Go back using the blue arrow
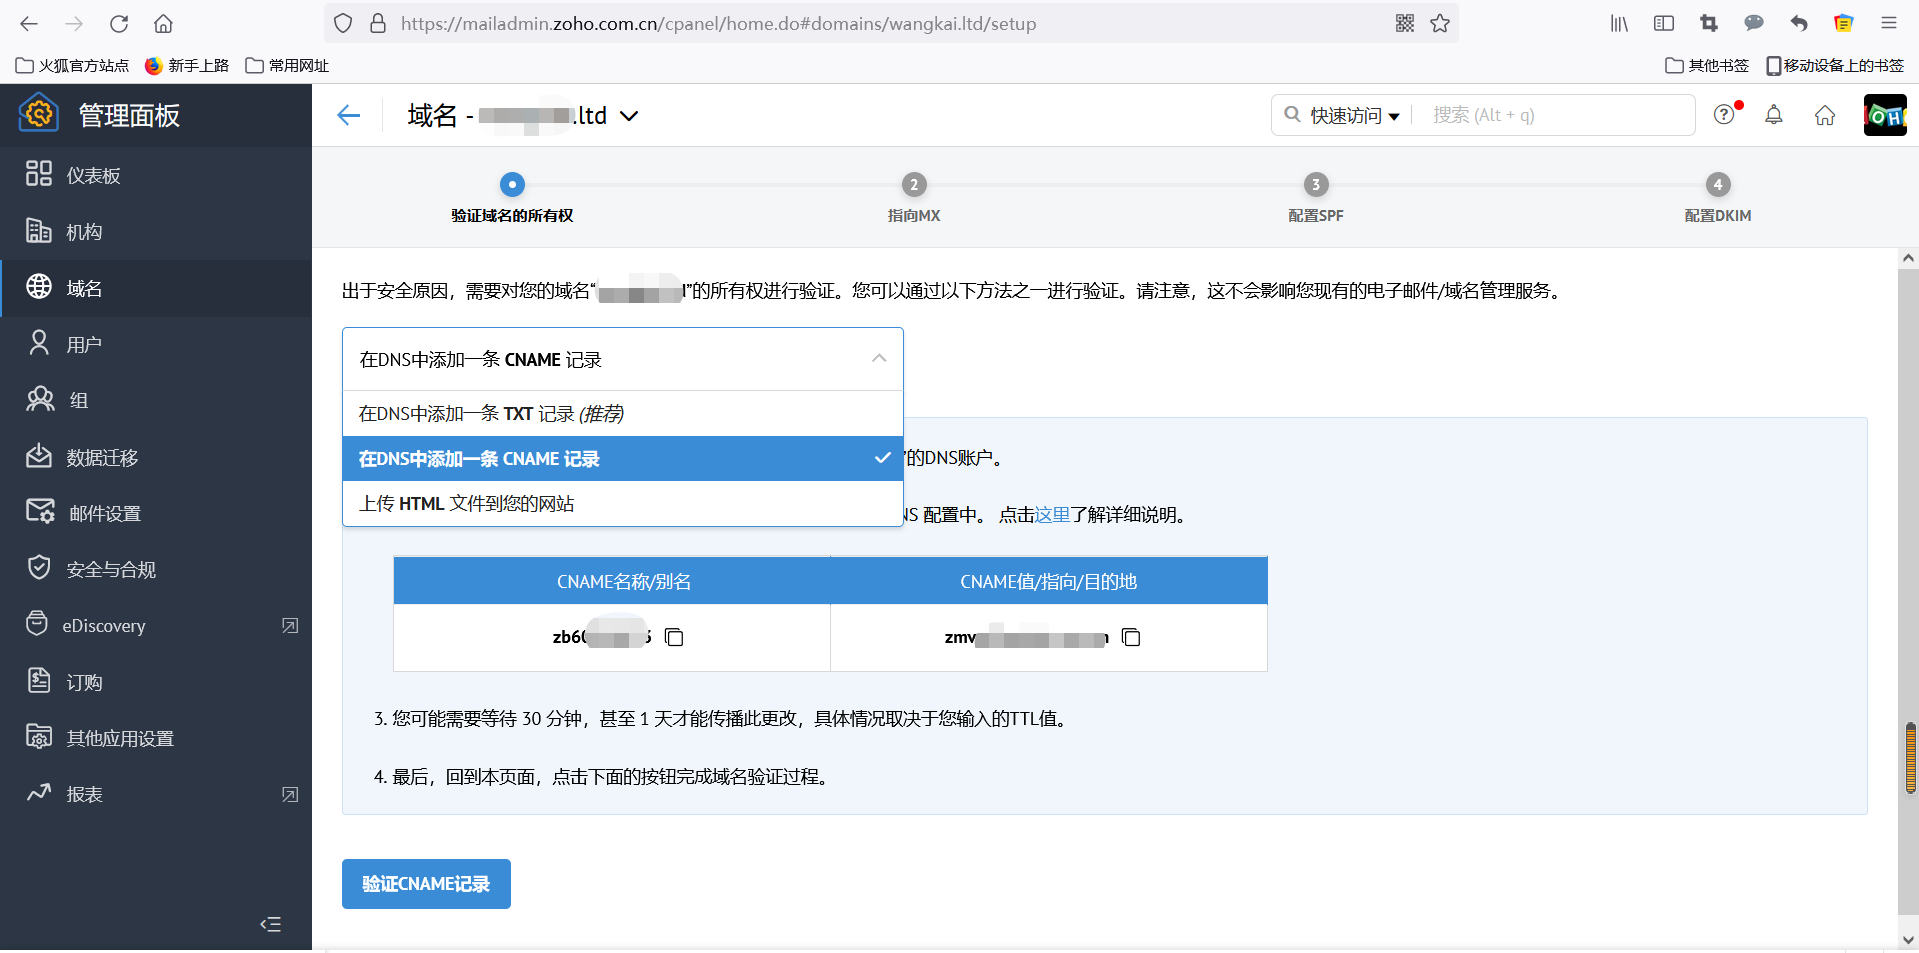Screen dimensions: 1919x953 pos(348,116)
